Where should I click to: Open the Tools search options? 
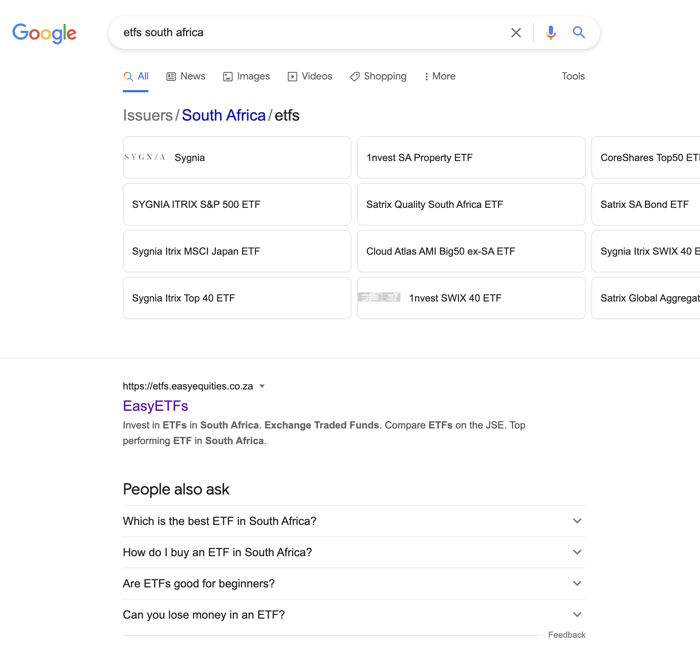[573, 76]
